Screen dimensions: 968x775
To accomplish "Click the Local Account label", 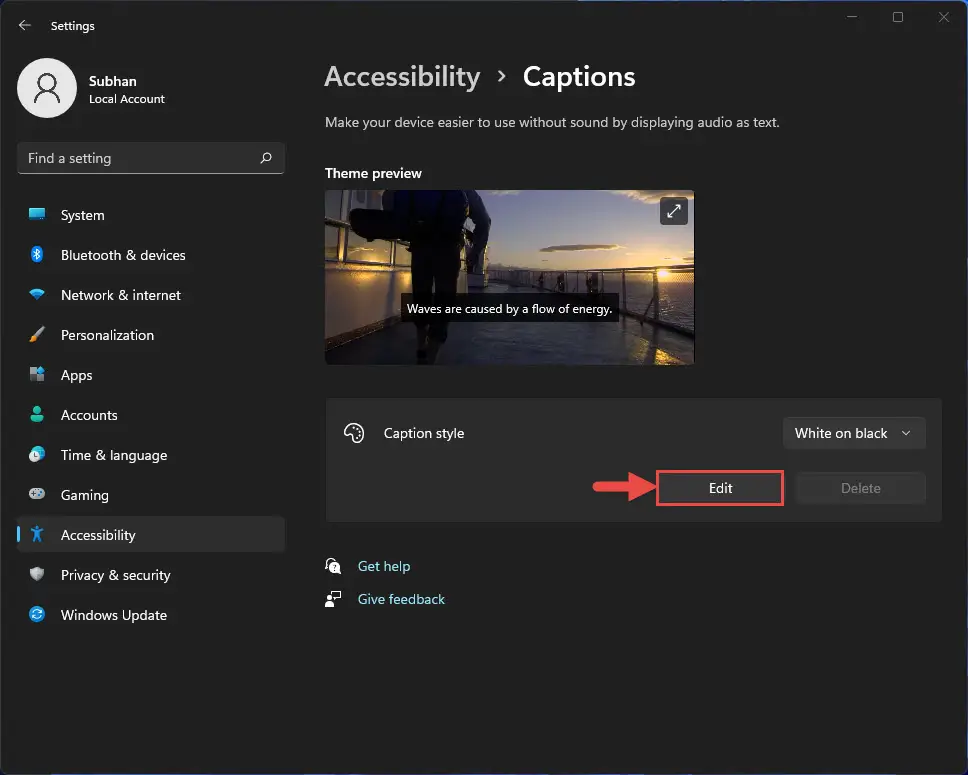I will pos(127,99).
